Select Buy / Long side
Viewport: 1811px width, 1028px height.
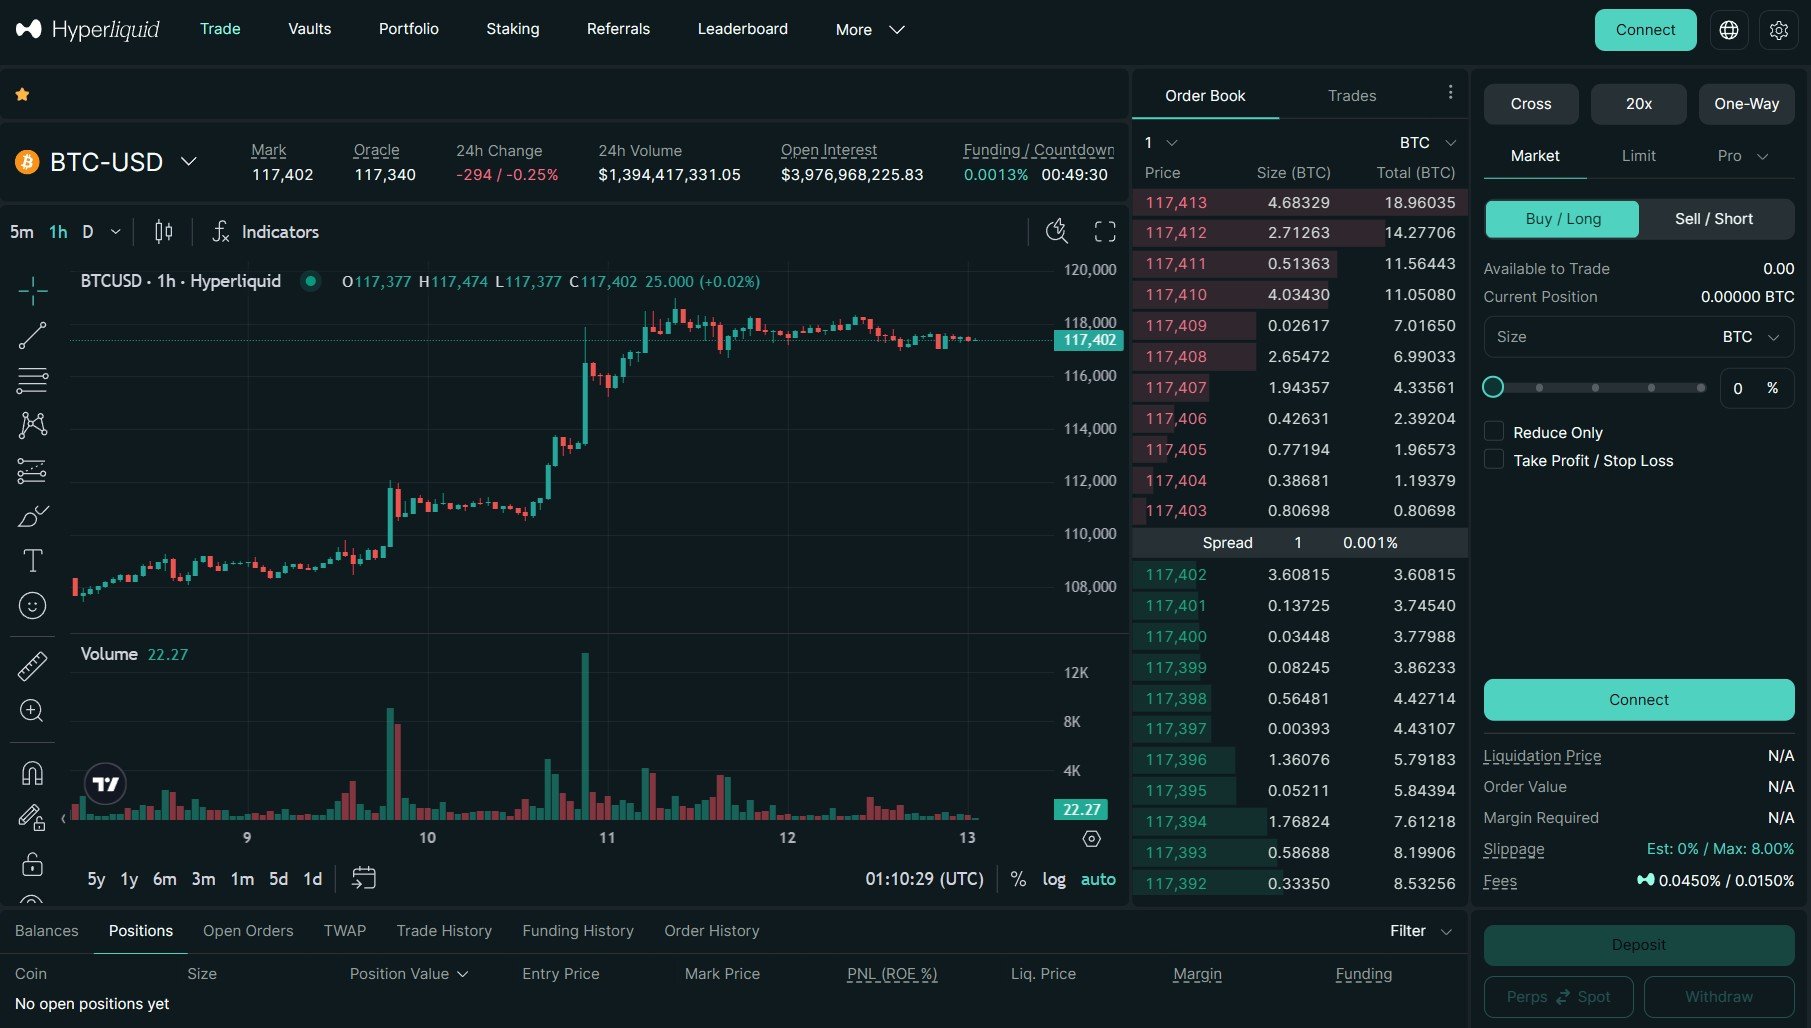click(x=1562, y=219)
